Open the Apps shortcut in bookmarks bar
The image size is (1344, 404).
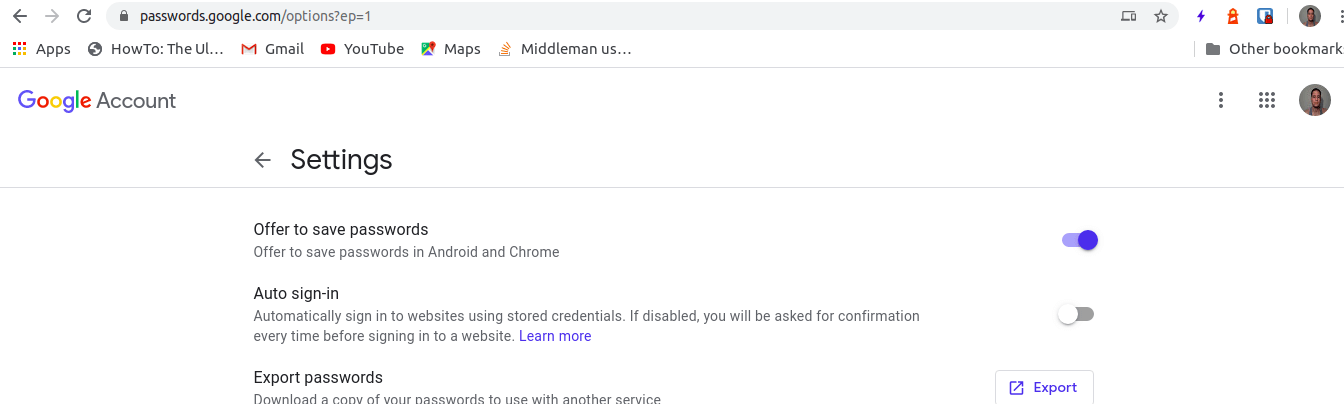41,49
